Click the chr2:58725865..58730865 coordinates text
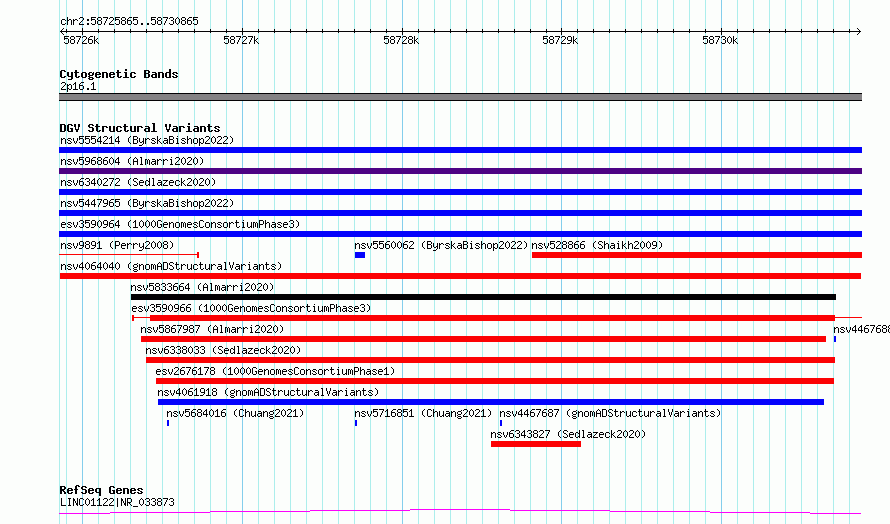890x524 pixels. pos(129,22)
